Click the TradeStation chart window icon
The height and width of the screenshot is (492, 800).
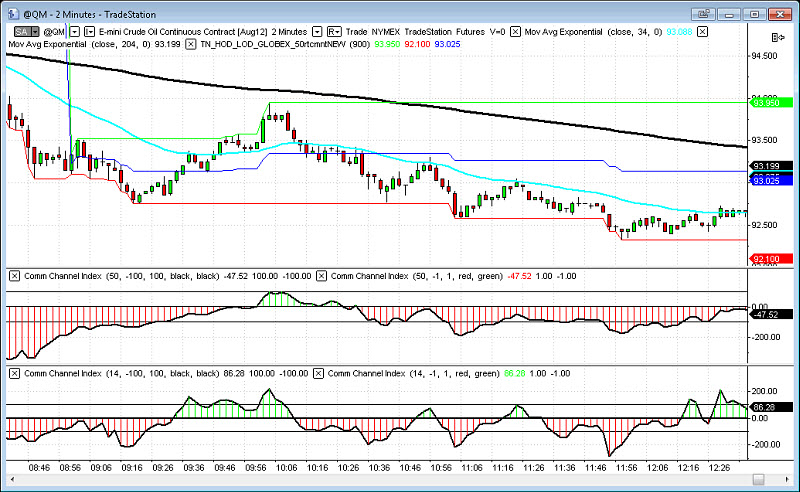coord(13,14)
